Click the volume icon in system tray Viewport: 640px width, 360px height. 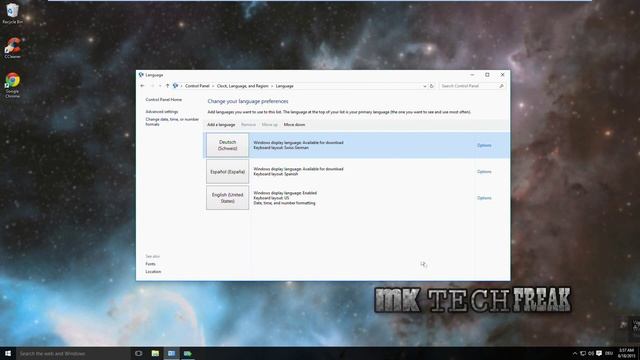[591, 353]
